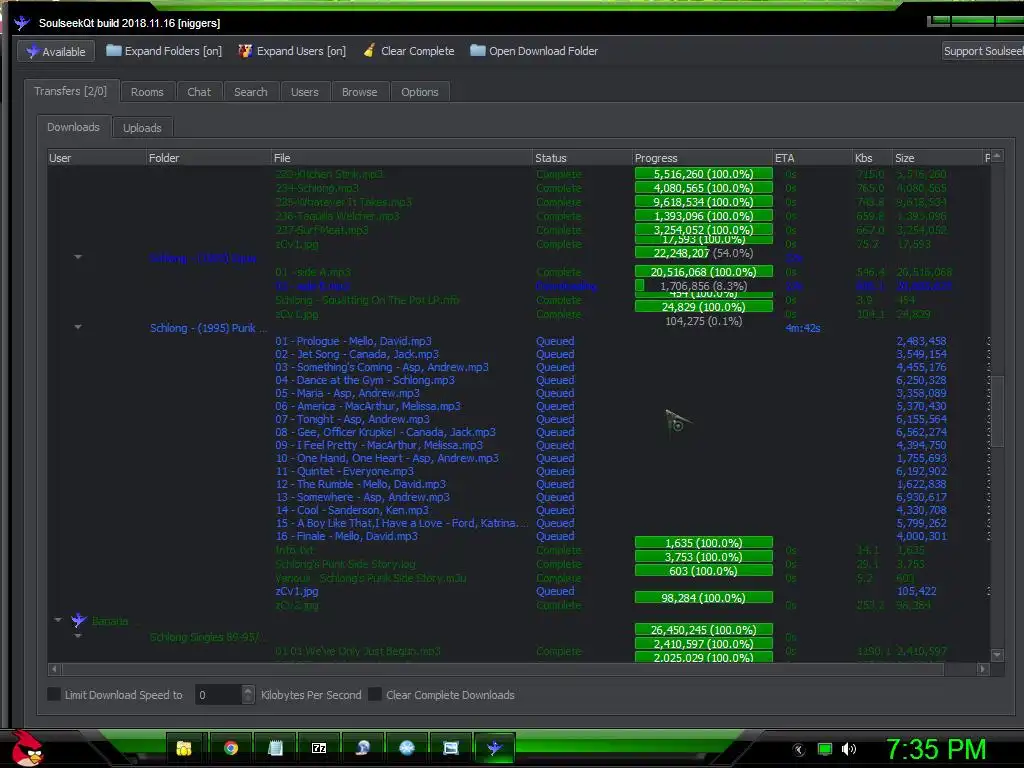Image resolution: width=1024 pixels, height=768 pixels.
Task: Toggle Expand Users in the toolbar
Action: pos(292,51)
